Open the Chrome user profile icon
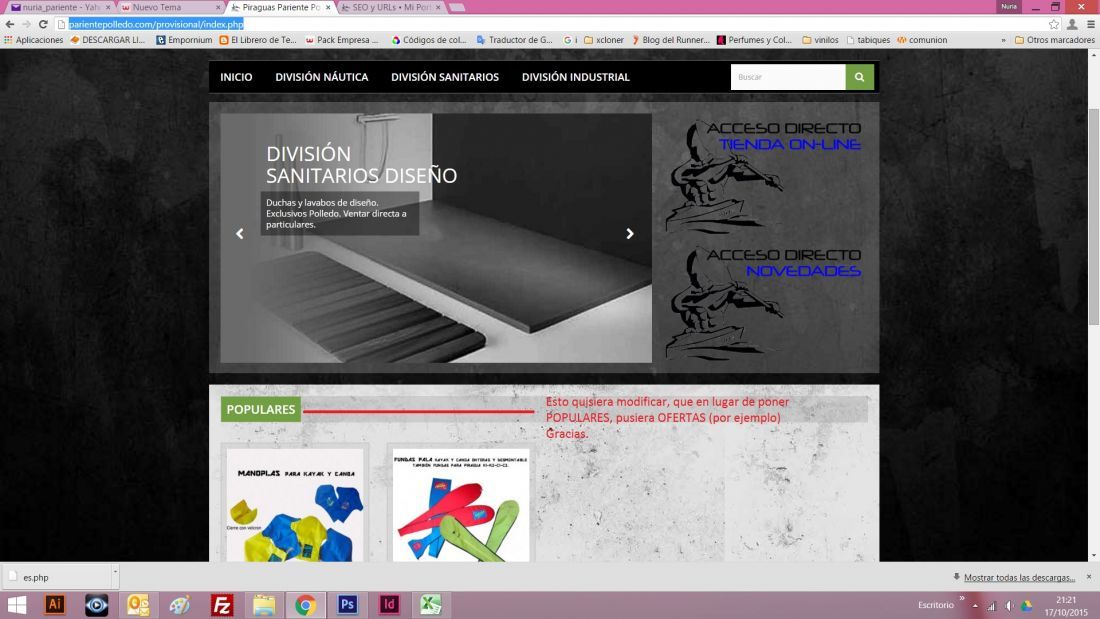1100x619 pixels. click(1072, 24)
